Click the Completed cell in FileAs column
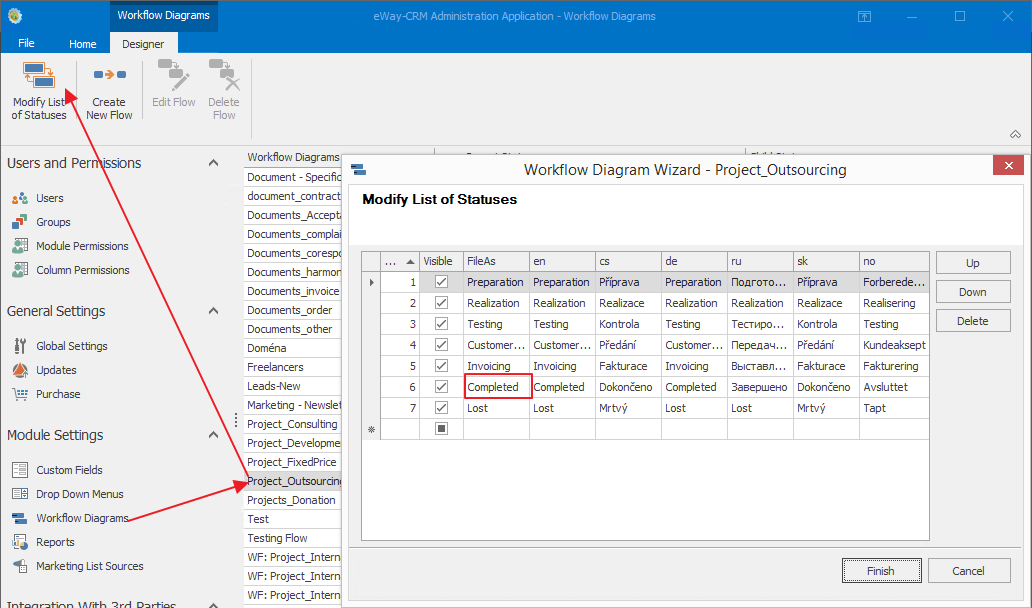Screen dimensions: 1032x608 (x=497, y=387)
